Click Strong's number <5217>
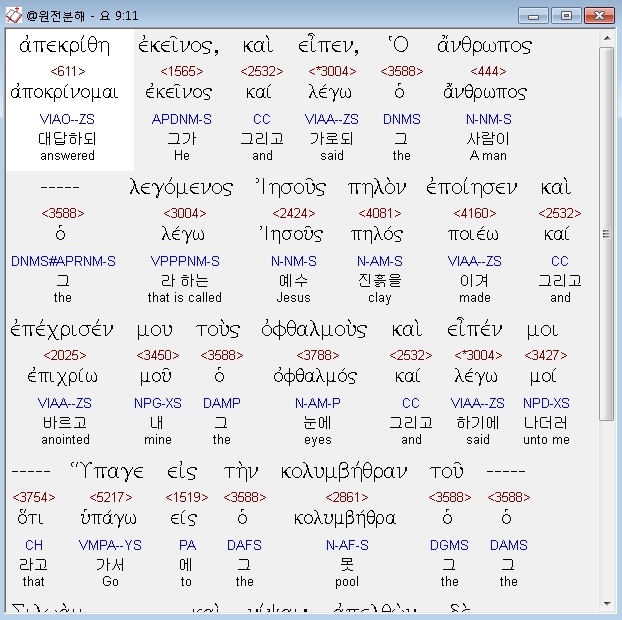Screen dimensions: 622x620 click(x=111, y=497)
